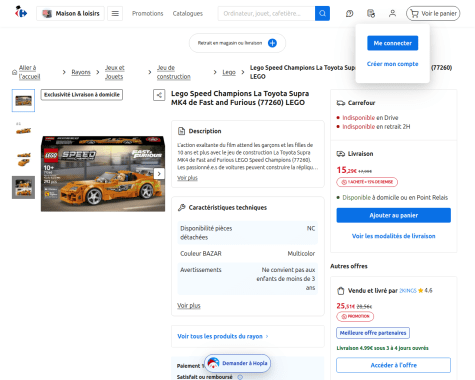Focus the product search field
The image size is (475, 380).
point(266,13)
